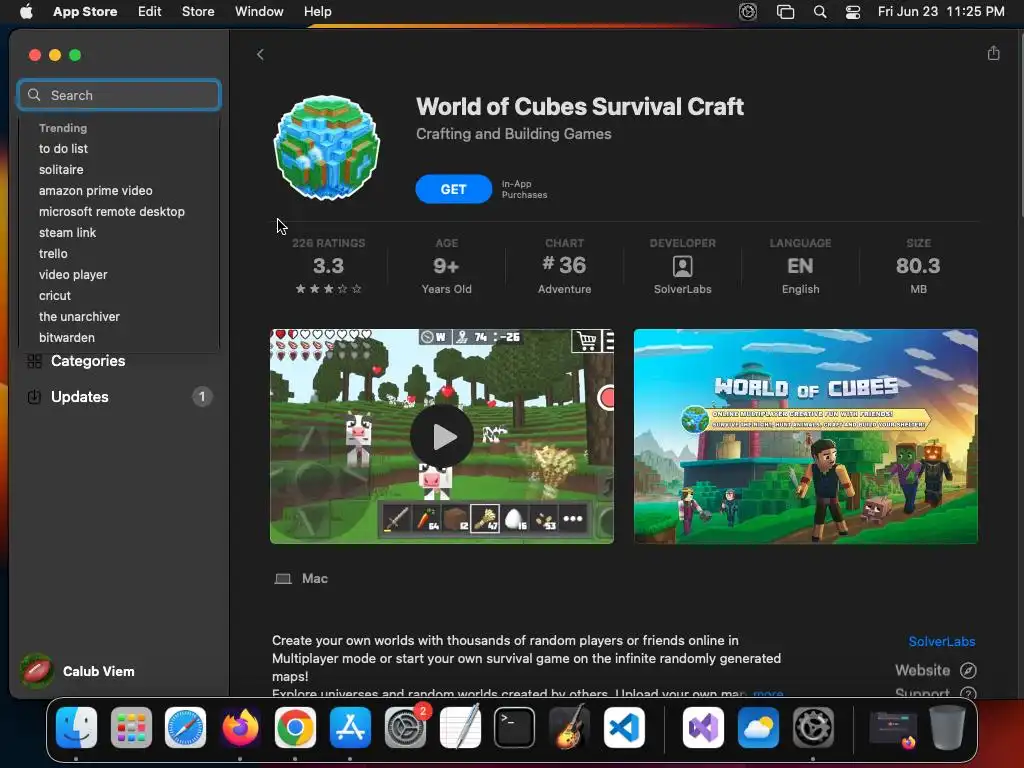Open System Preferences with badge
This screenshot has width=1024, height=768.
tap(406, 727)
